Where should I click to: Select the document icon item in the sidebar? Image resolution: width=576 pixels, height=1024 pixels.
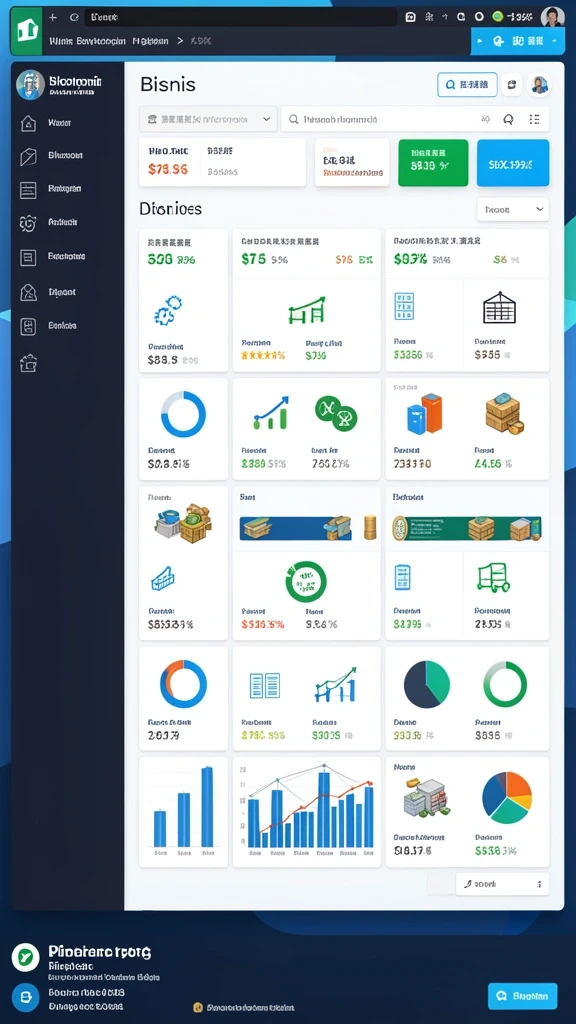click(28, 257)
